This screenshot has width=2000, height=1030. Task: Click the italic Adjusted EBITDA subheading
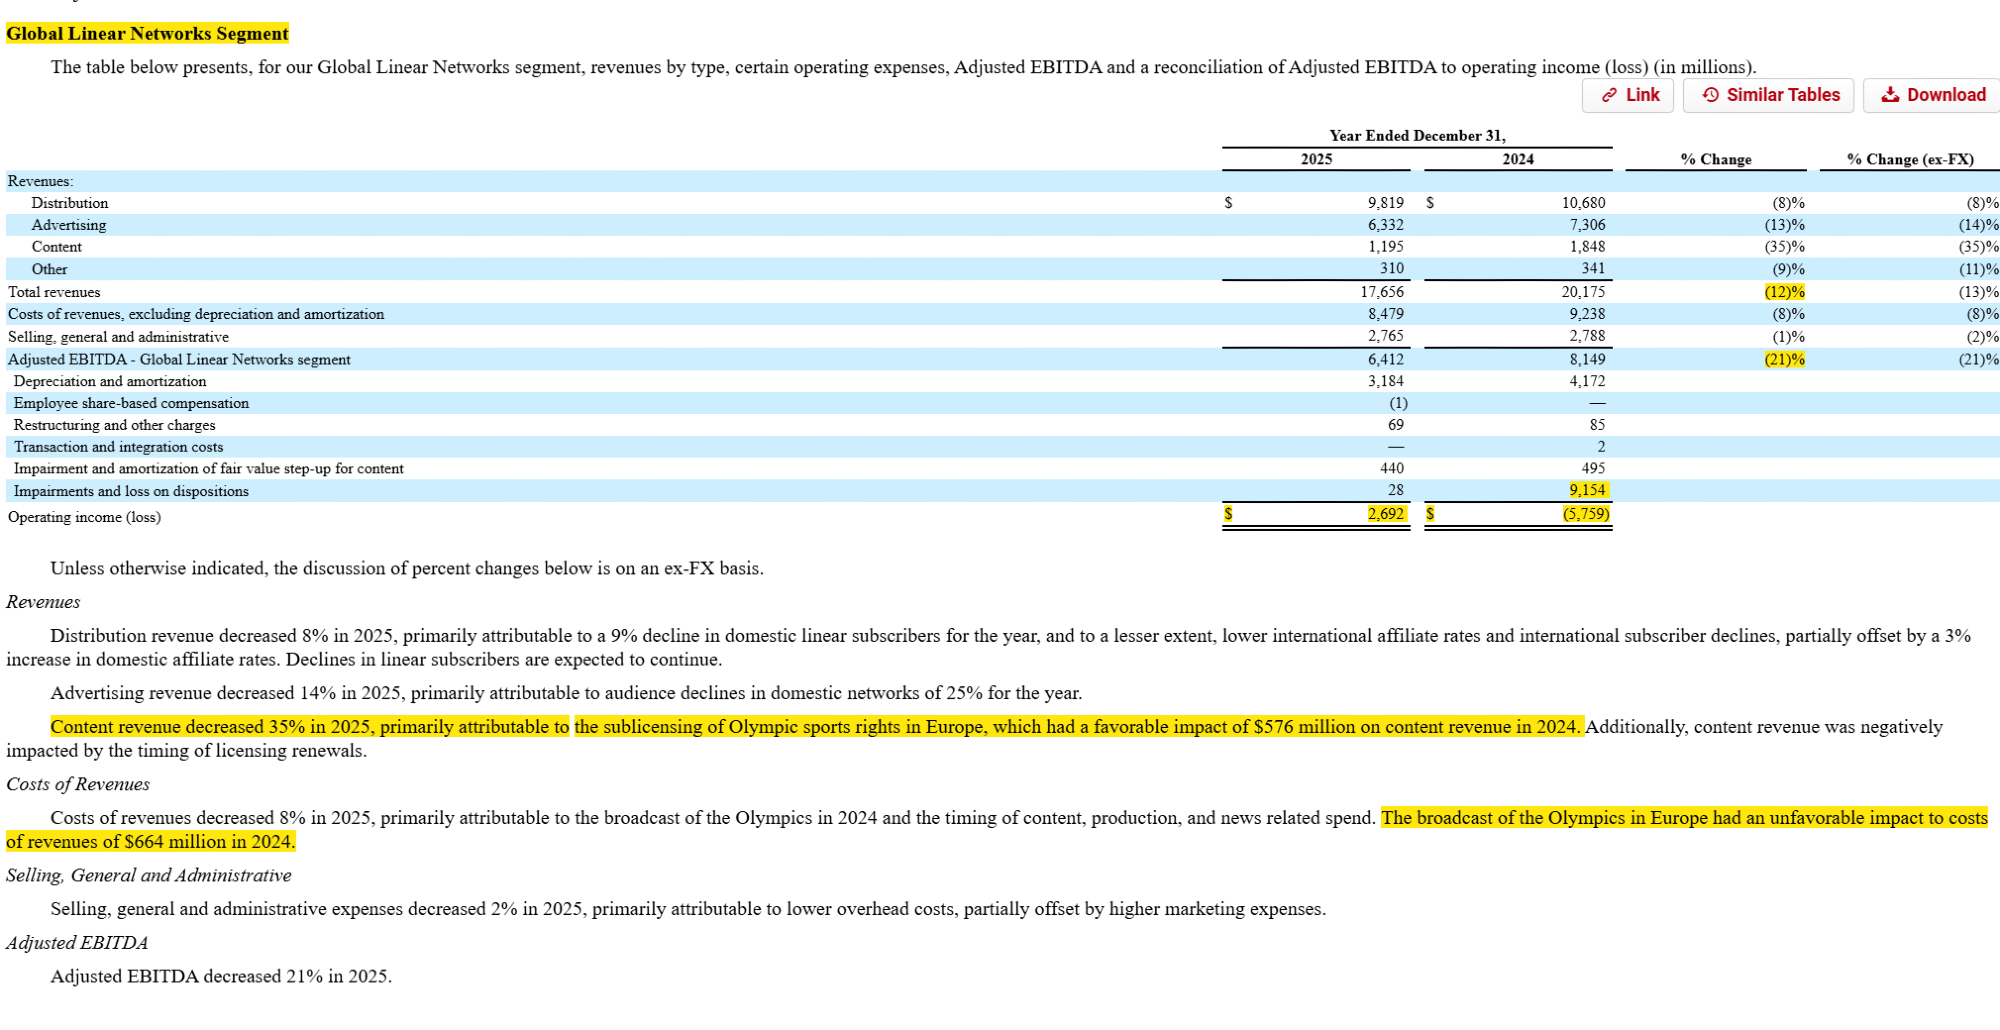[x=77, y=943]
